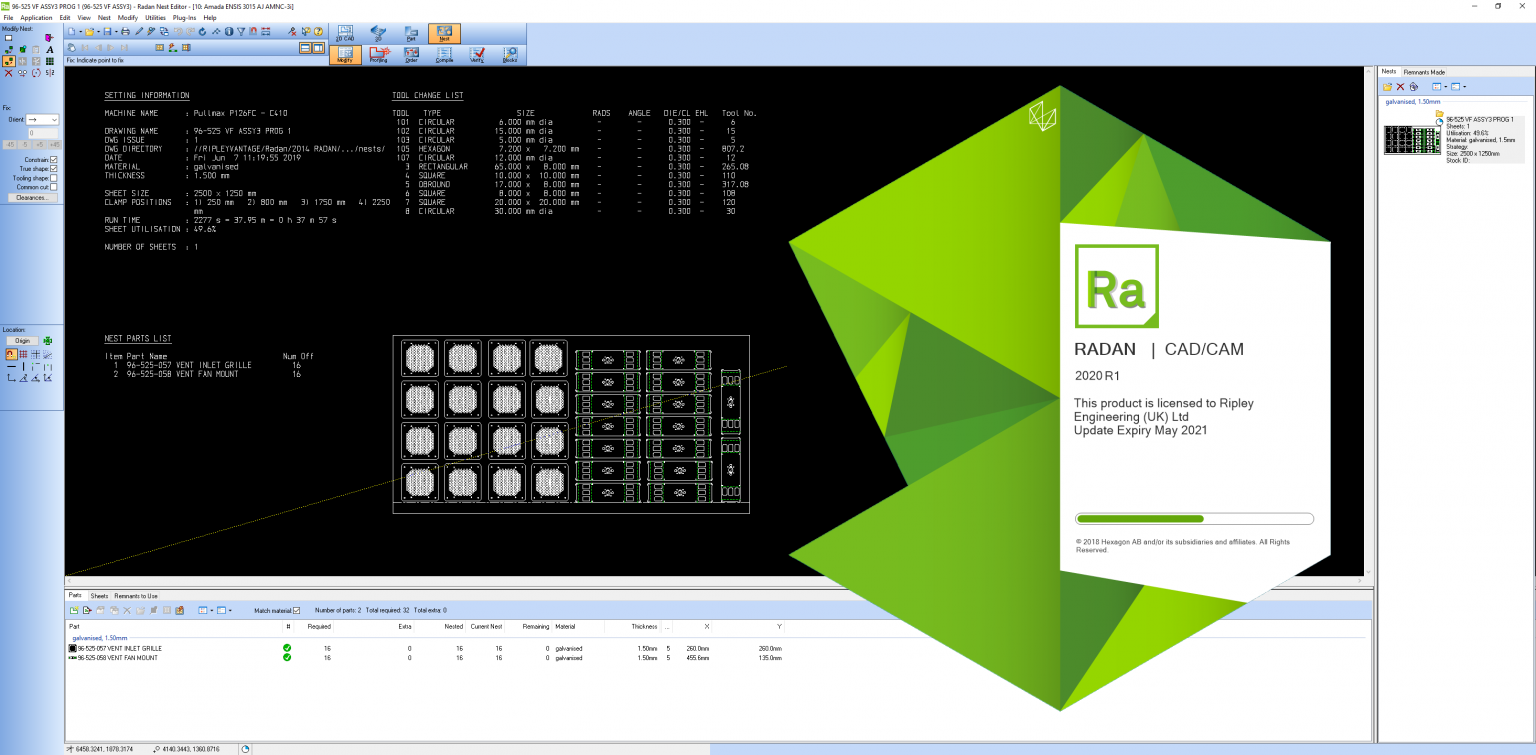Screen dimensions: 1536x755
Task: Expand the New document dropdown arrow
Action: pyautogui.click(x=79, y=32)
